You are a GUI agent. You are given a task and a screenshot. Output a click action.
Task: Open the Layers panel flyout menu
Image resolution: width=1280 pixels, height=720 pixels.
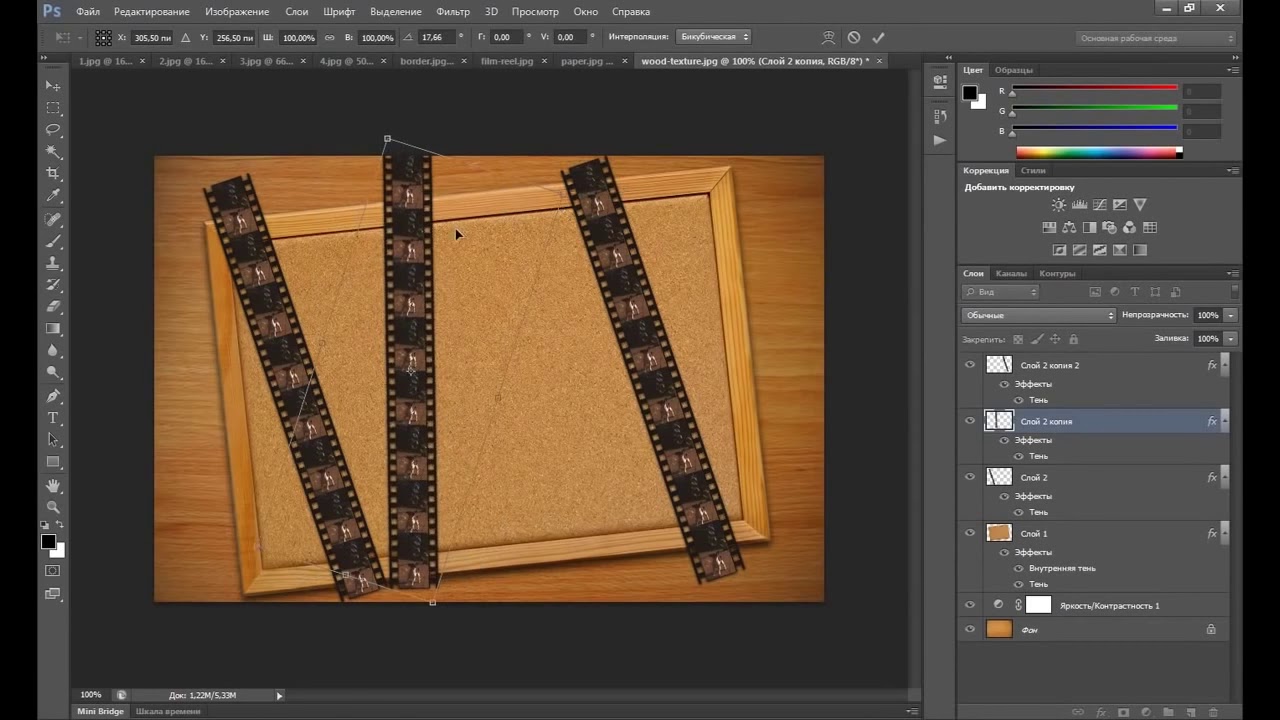tap(1232, 273)
